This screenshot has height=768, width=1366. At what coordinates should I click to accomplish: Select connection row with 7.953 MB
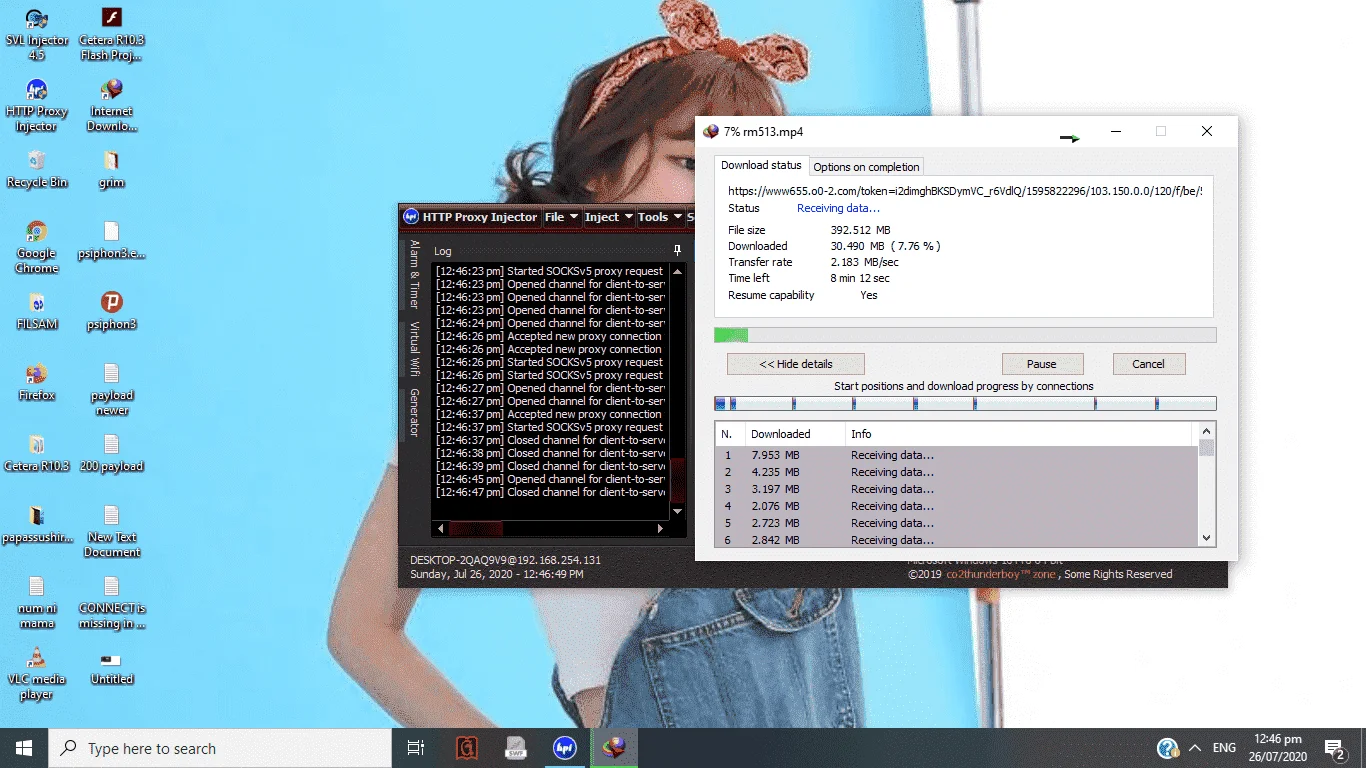(x=955, y=455)
